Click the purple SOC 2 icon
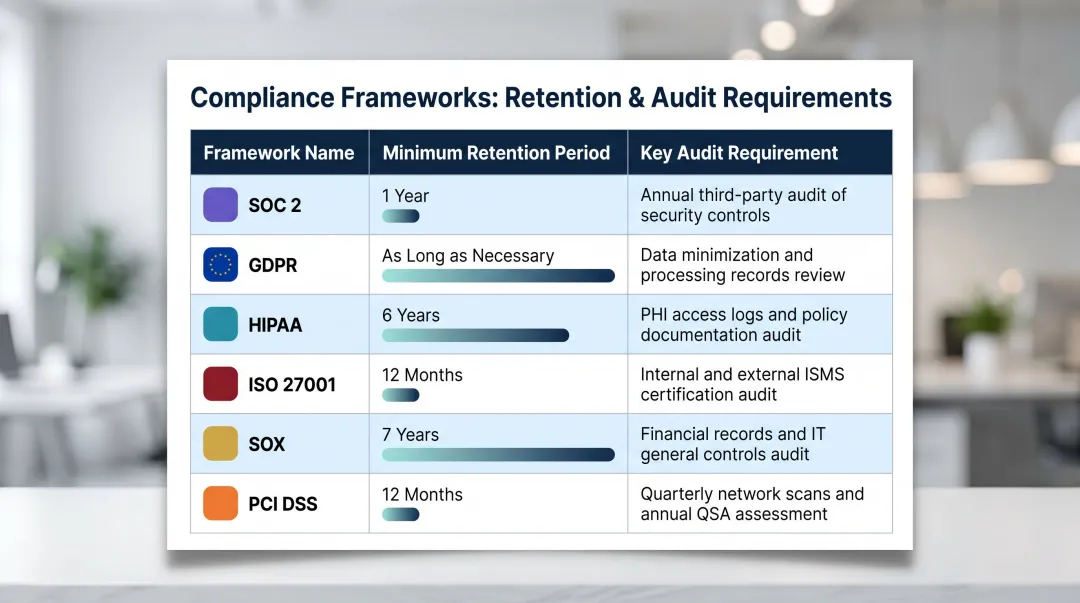1080x603 pixels. tap(220, 205)
